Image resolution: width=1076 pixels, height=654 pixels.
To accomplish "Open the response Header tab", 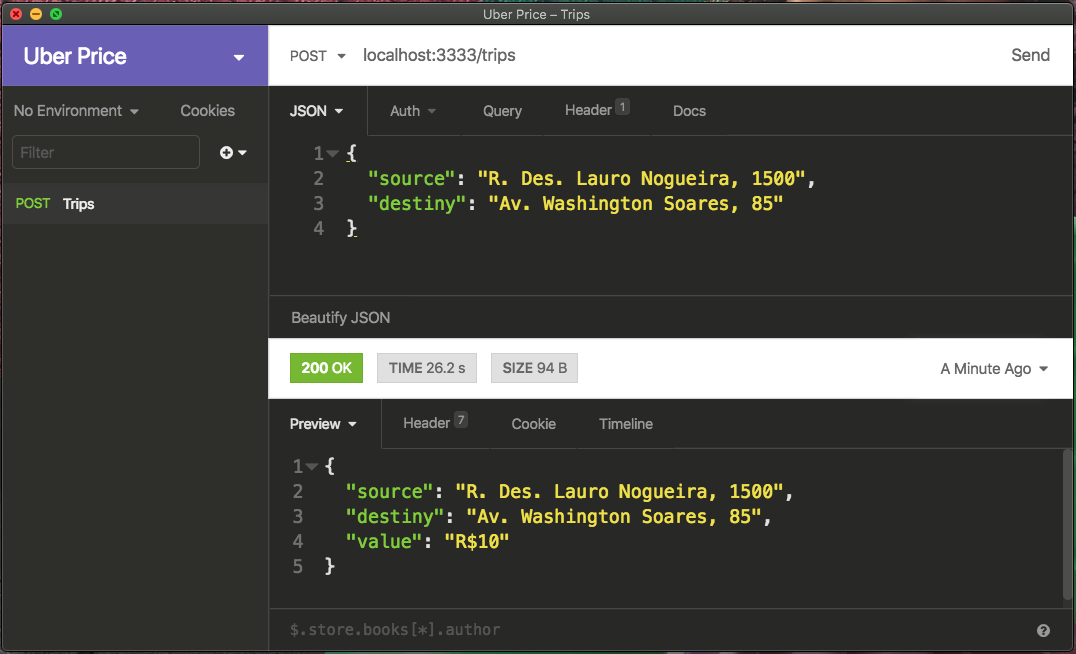I will click(435, 423).
